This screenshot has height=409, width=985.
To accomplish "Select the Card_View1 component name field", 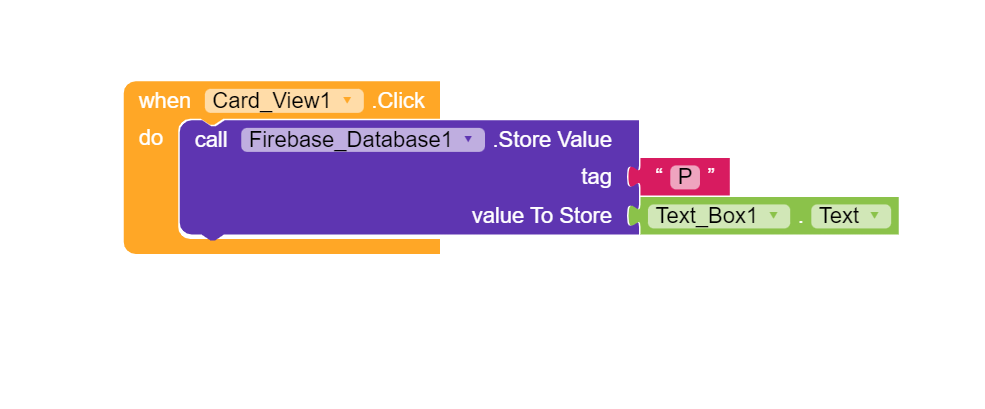I will click(x=271, y=101).
